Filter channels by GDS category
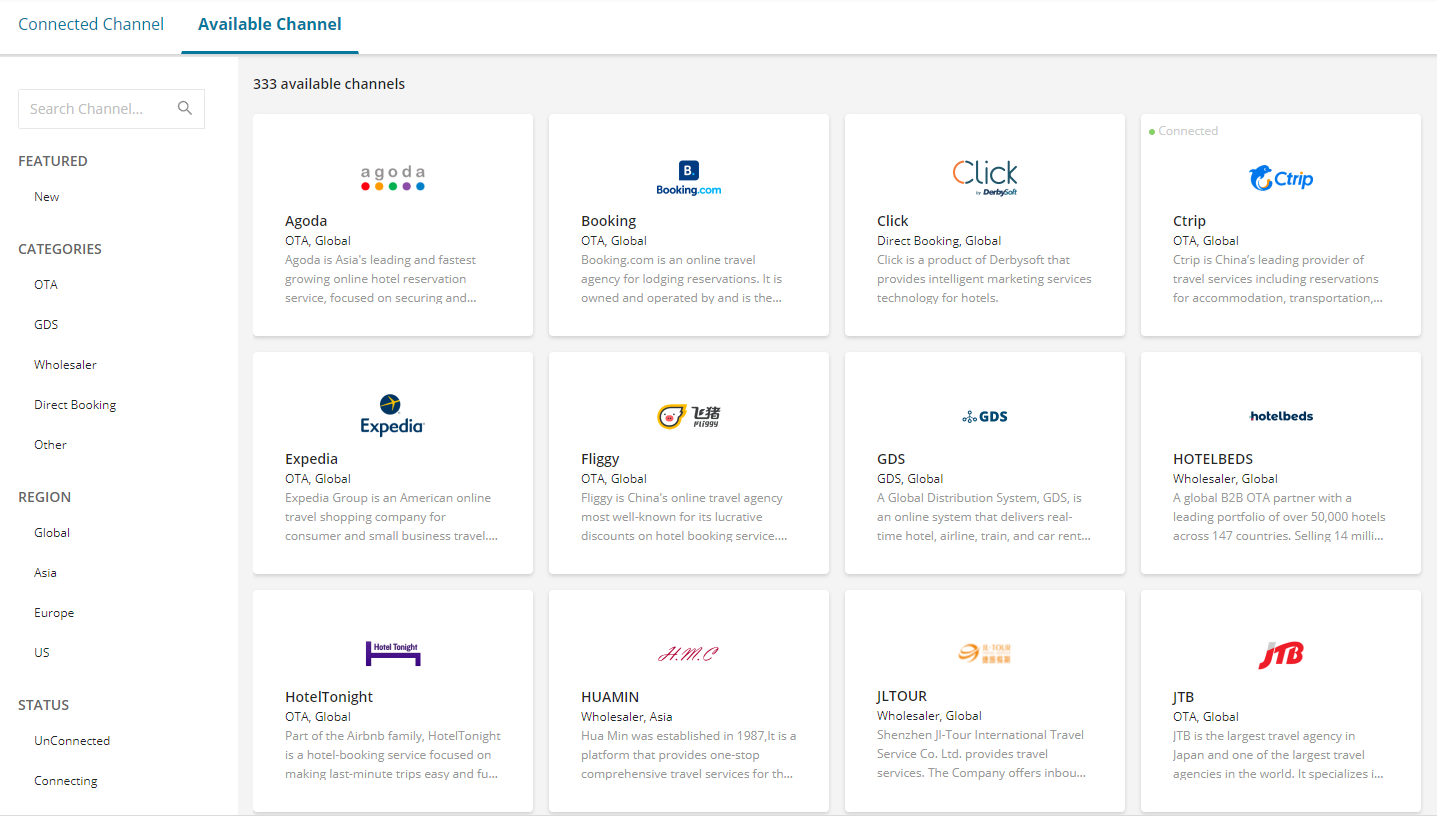This screenshot has height=818, width=1437. coord(46,325)
